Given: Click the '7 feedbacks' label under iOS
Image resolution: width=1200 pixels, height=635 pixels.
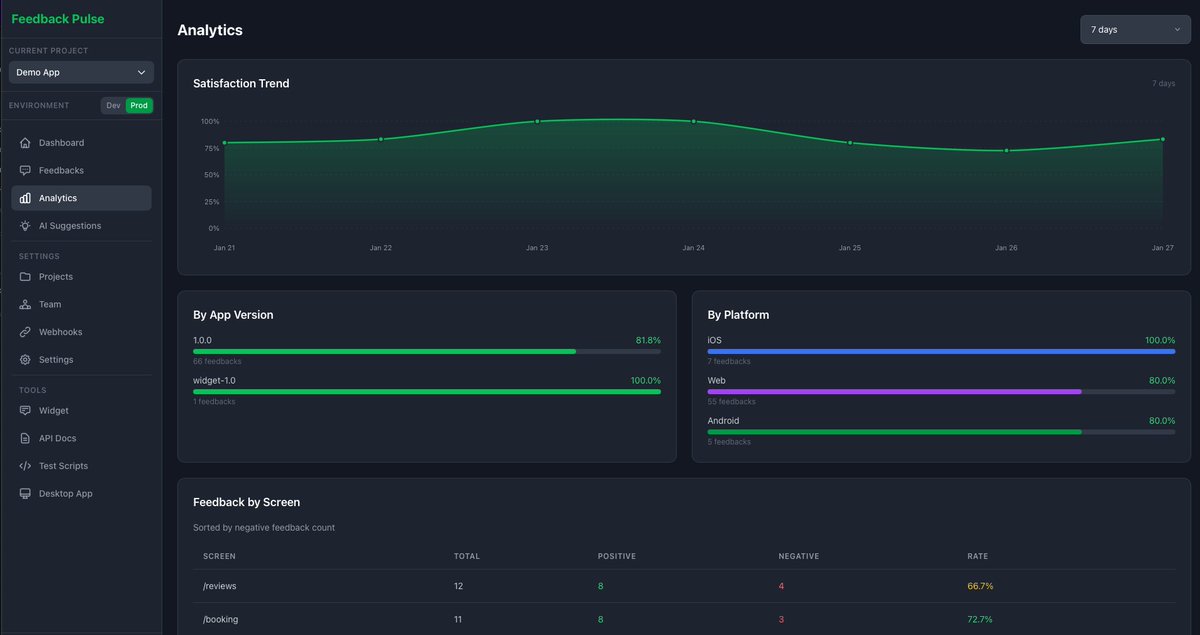Looking at the screenshot, I should (729, 361).
